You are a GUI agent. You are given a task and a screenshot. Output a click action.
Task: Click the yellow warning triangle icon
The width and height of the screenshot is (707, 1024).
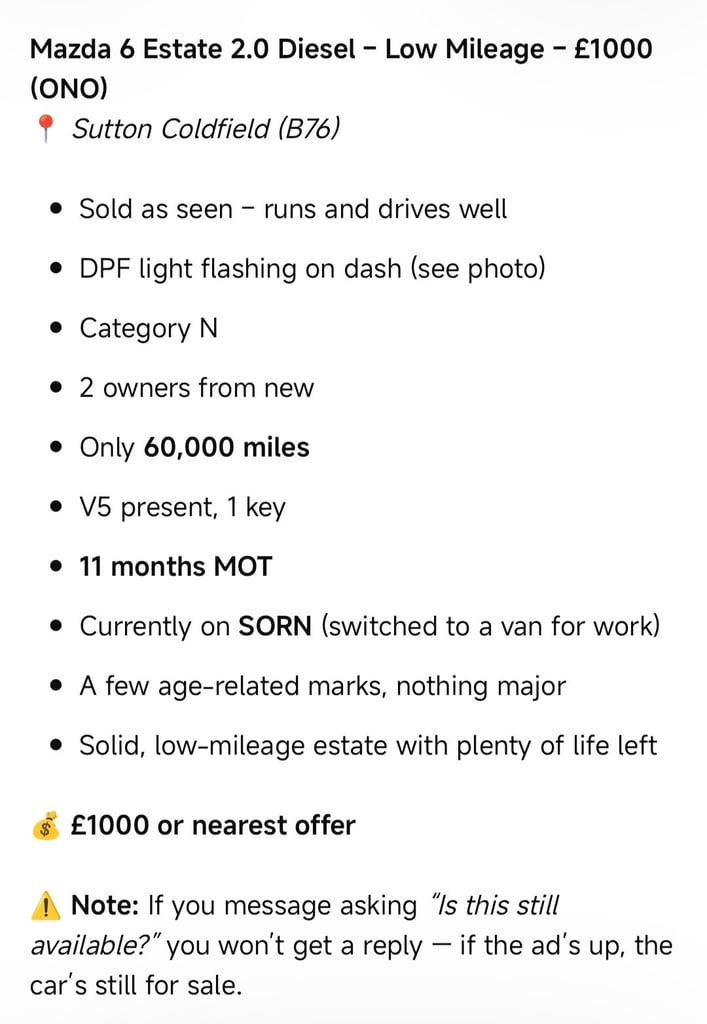[45, 906]
